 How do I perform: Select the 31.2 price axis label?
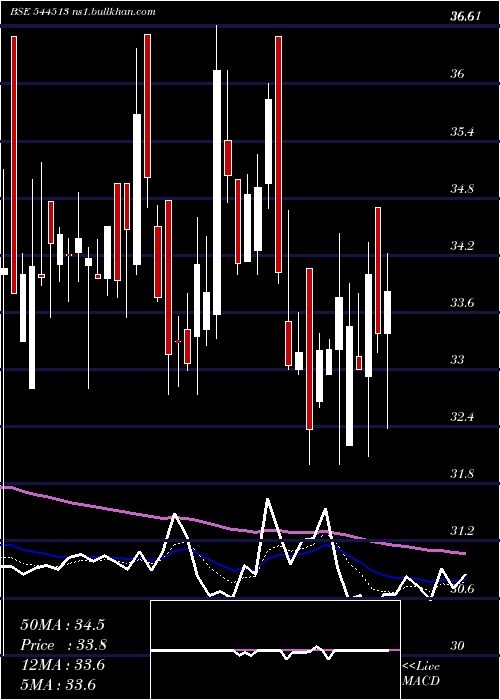point(460,531)
